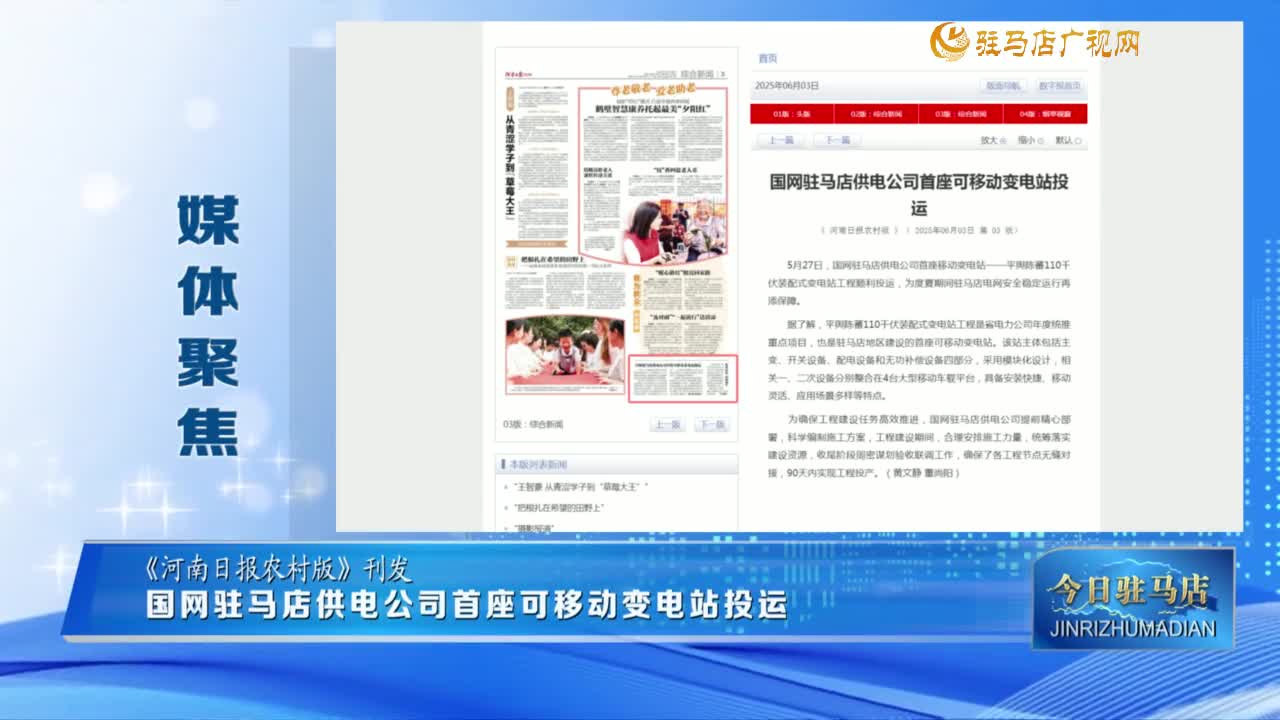1280x720 pixels.
Task: Open the 从青涩学子到"草莓大王" list link
Action: [x=580, y=487]
